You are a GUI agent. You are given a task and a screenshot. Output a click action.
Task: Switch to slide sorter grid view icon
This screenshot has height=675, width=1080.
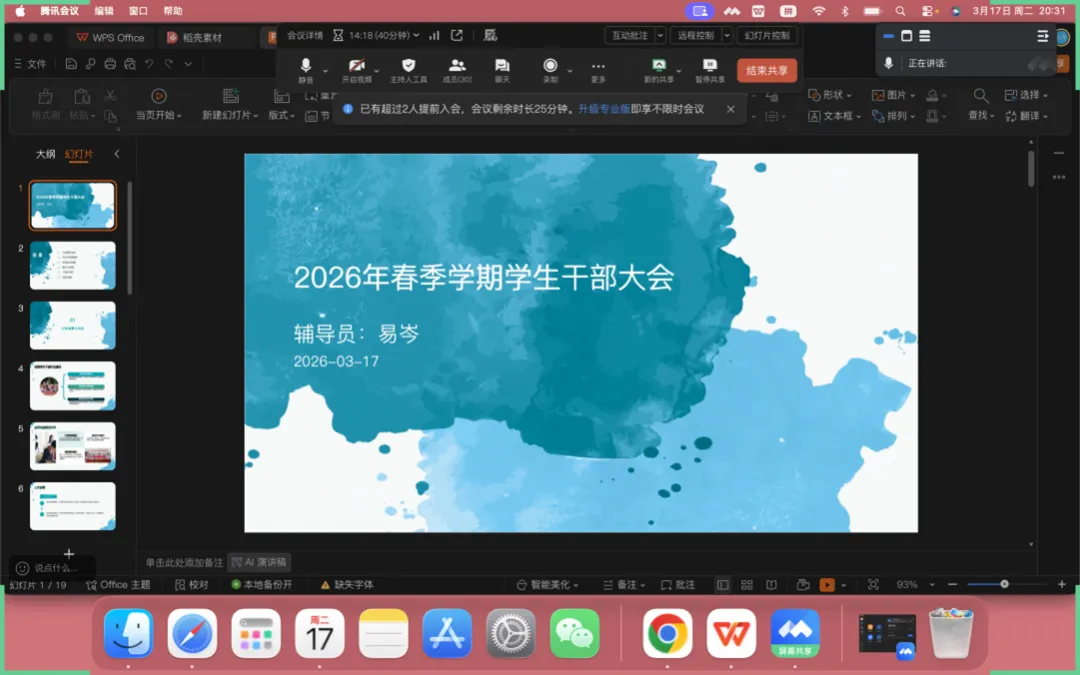[x=747, y=585]
